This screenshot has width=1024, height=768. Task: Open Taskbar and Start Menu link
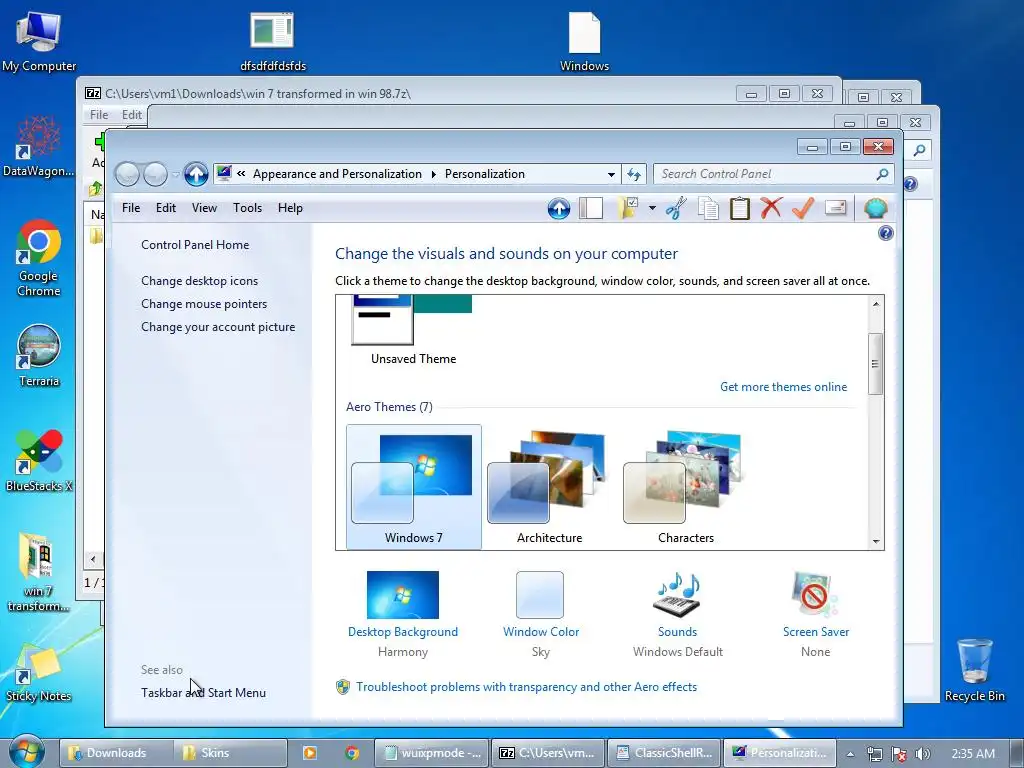[x=203, y=693]
